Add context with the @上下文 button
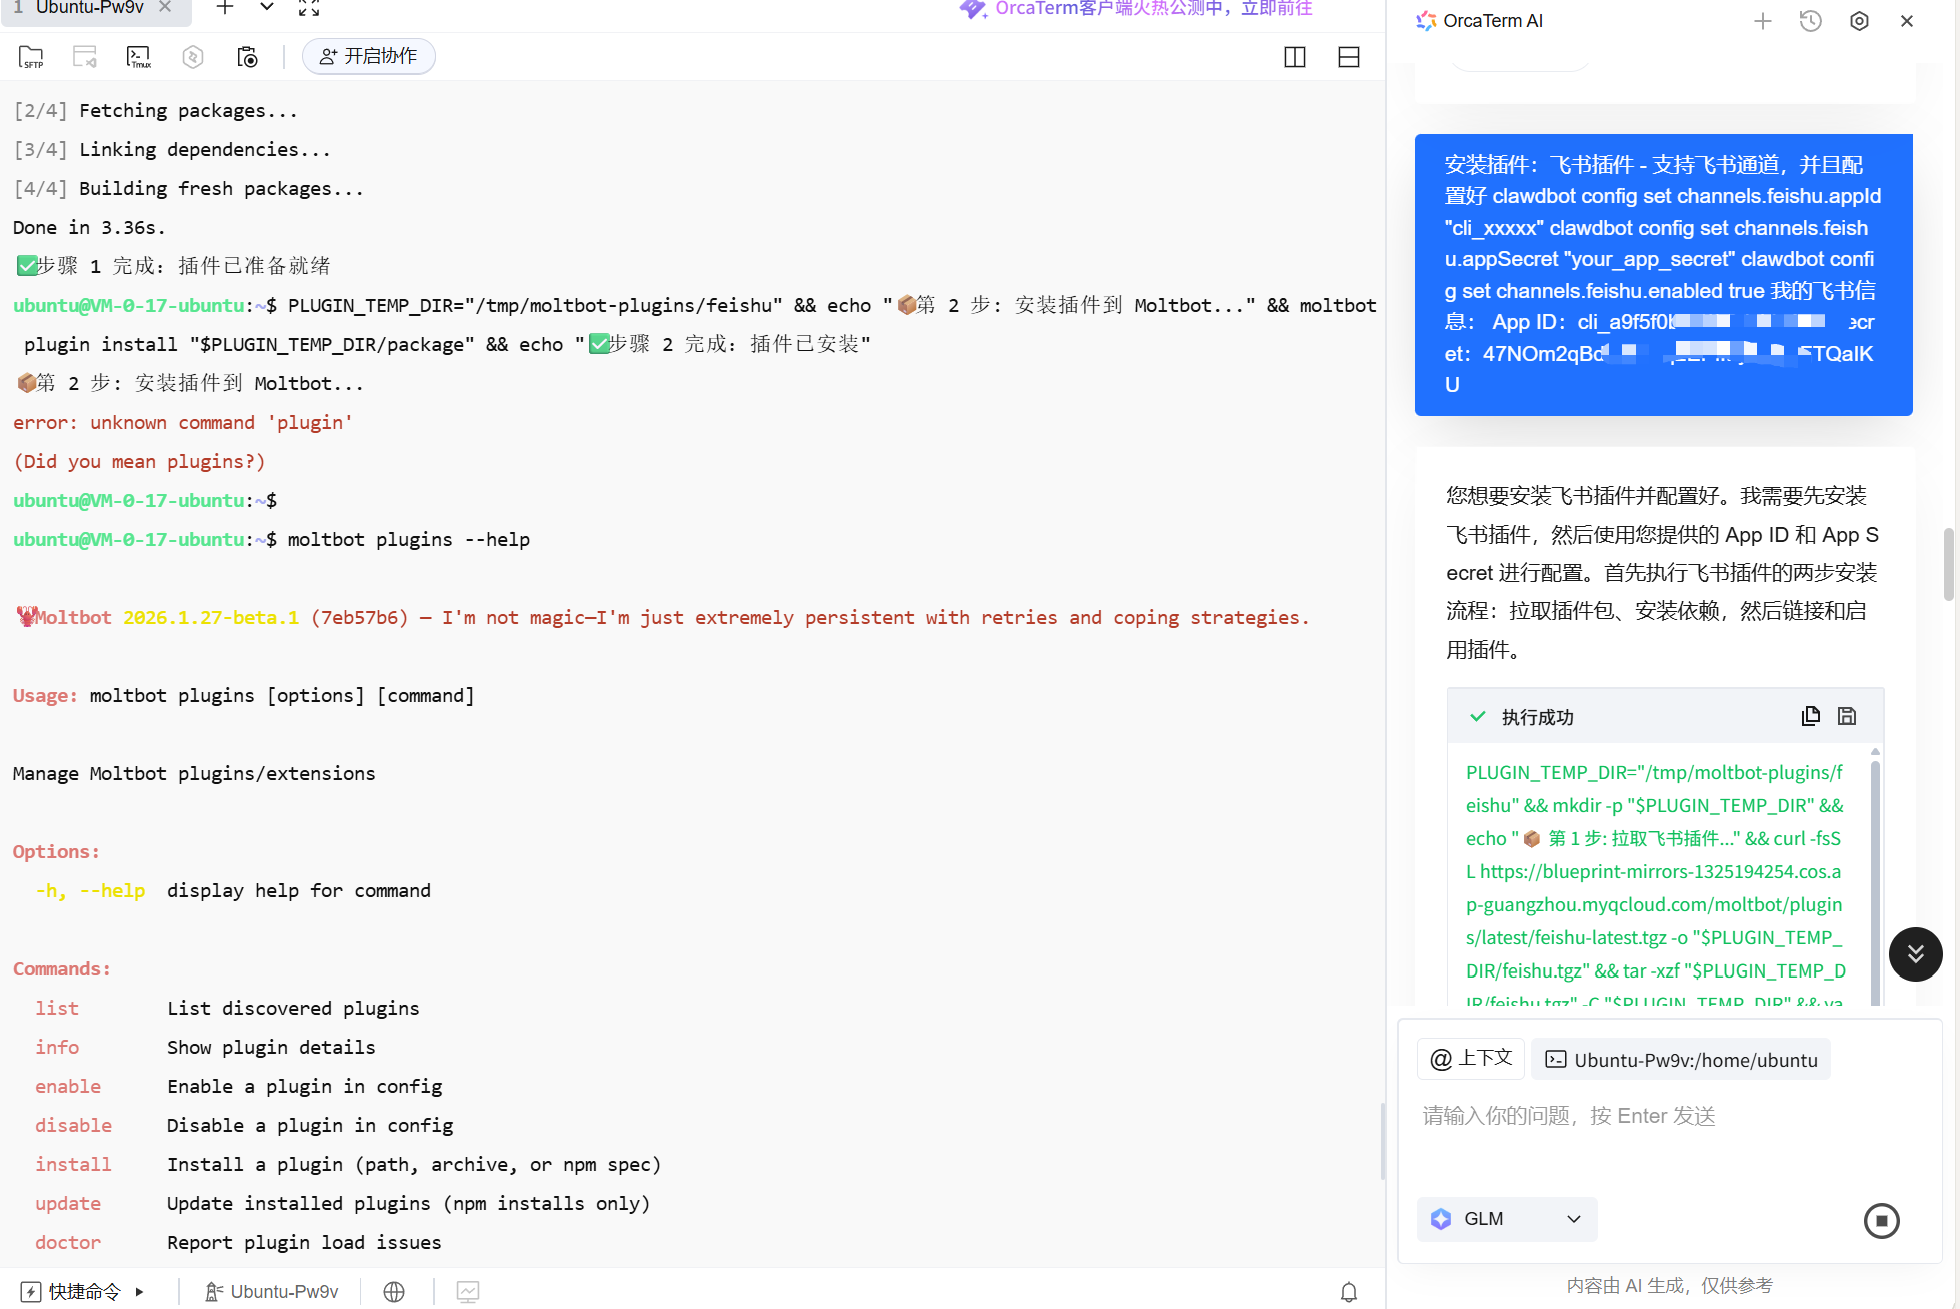The height and width of the screenshot is (1309, 1960). pos(1471,1059)
